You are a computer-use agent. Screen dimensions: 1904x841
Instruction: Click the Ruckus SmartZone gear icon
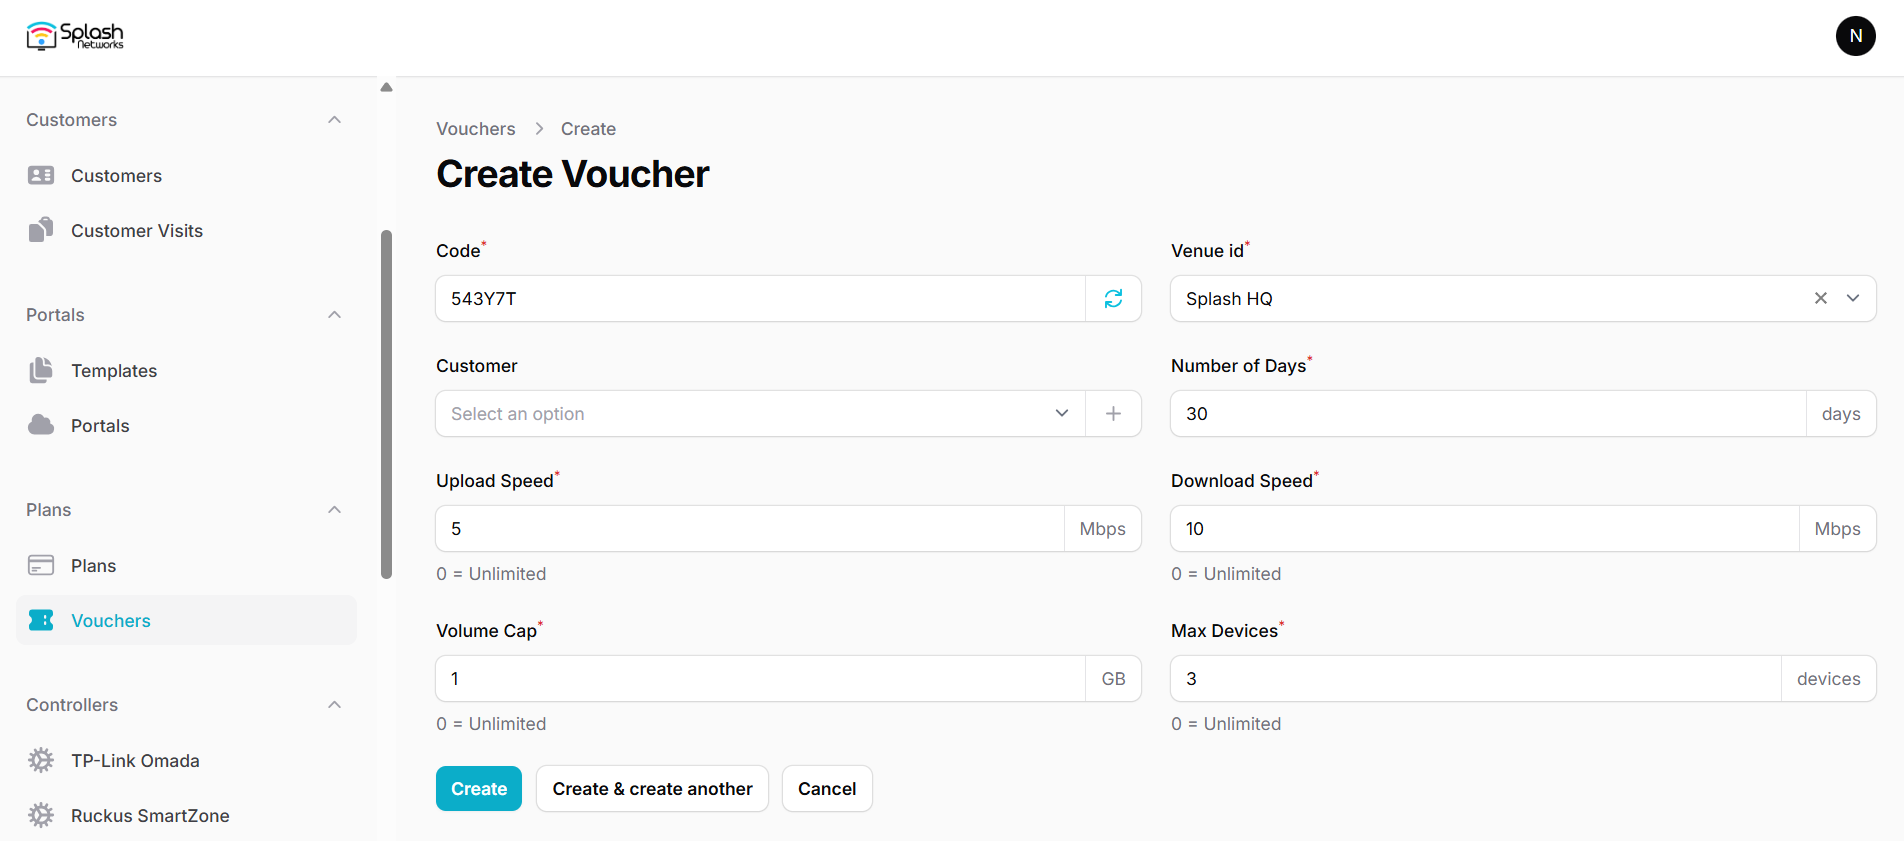pyautogui.click(x=41, y=816)
